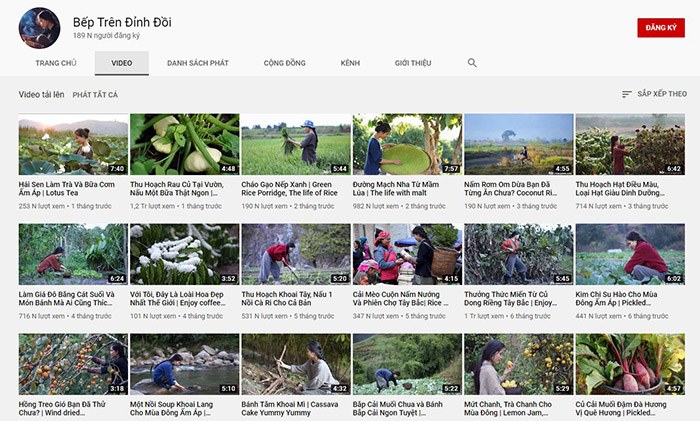Open the Thu Hoạch Khoai Tây thumbnail

coord(296,254)
